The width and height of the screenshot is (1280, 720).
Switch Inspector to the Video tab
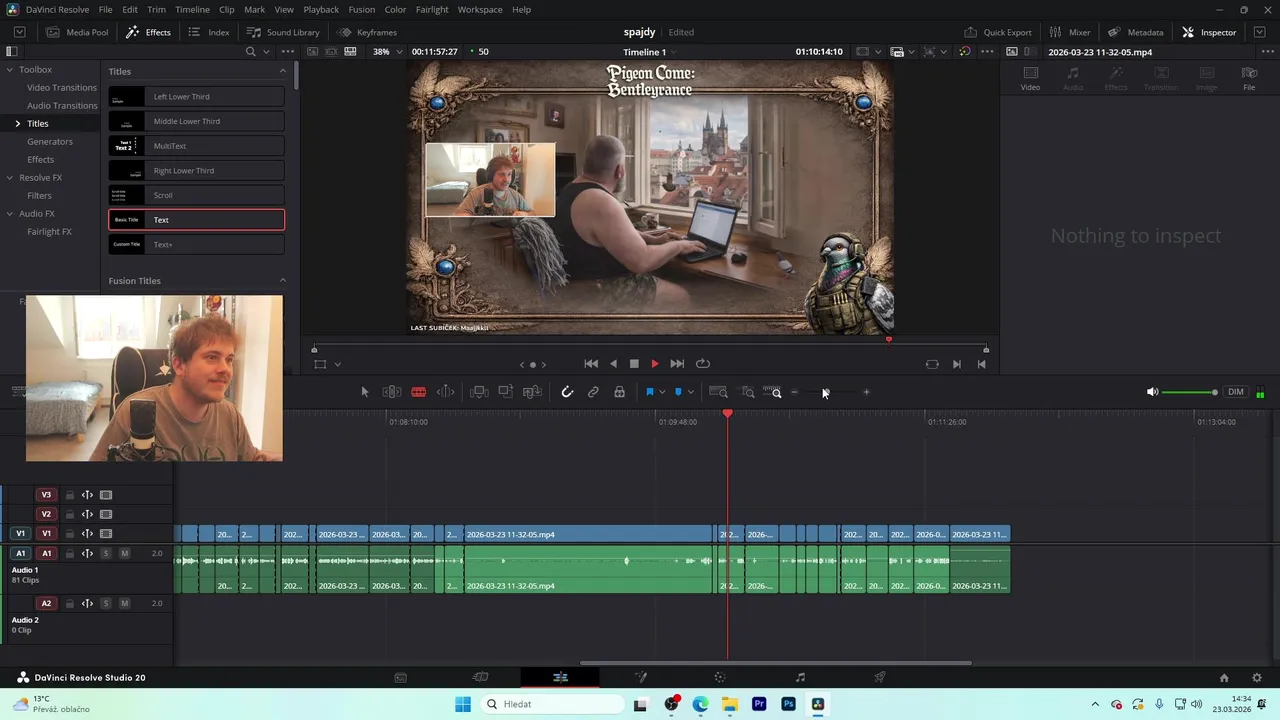point(1030,78)
